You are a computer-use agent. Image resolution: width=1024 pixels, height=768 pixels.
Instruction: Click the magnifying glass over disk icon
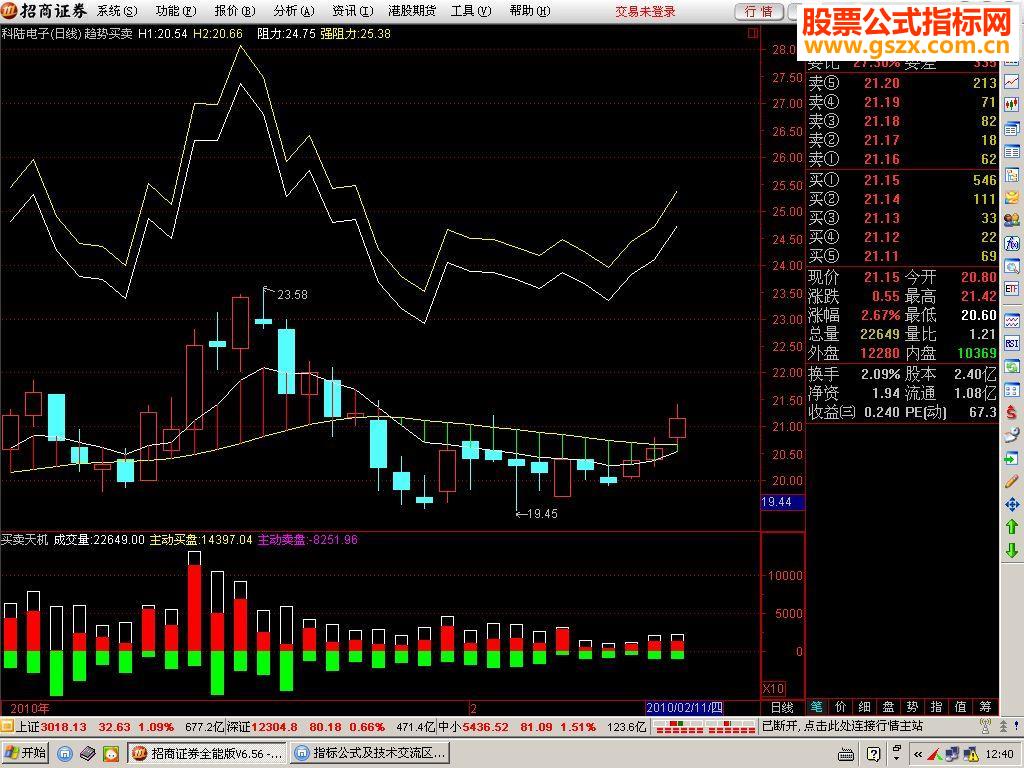click(1012, 435)
